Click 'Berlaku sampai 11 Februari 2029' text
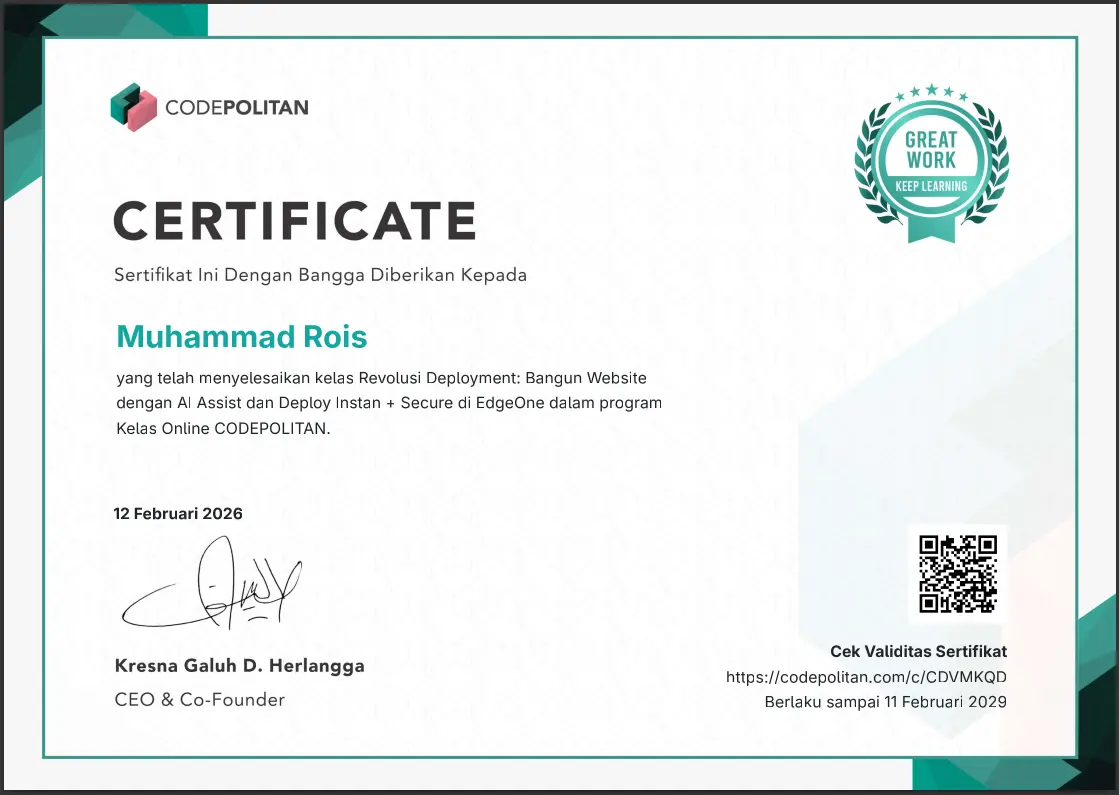Image resolution: width=1119 pixels, height=795 pixels. (886, 702)
